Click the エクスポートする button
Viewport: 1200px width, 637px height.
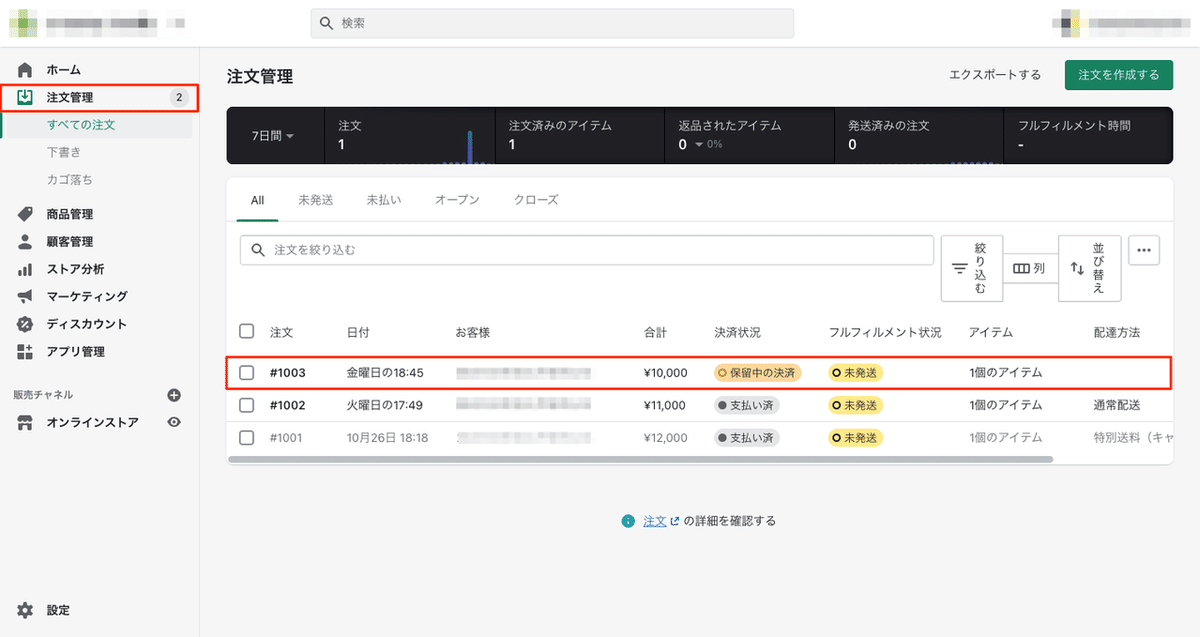click(x=994, y=75)
